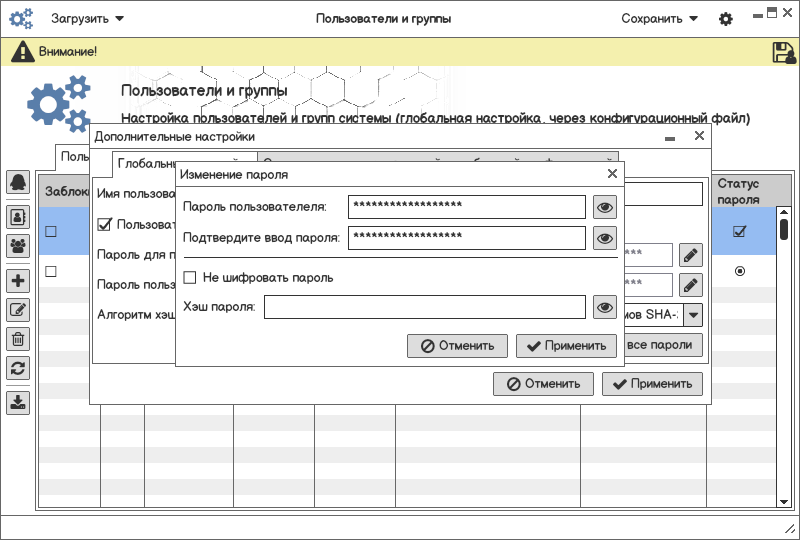The image size is (800, 540).
Task: Toggle the 'Заблокирован' checkbox in first table row
Action: coord(51,231)
